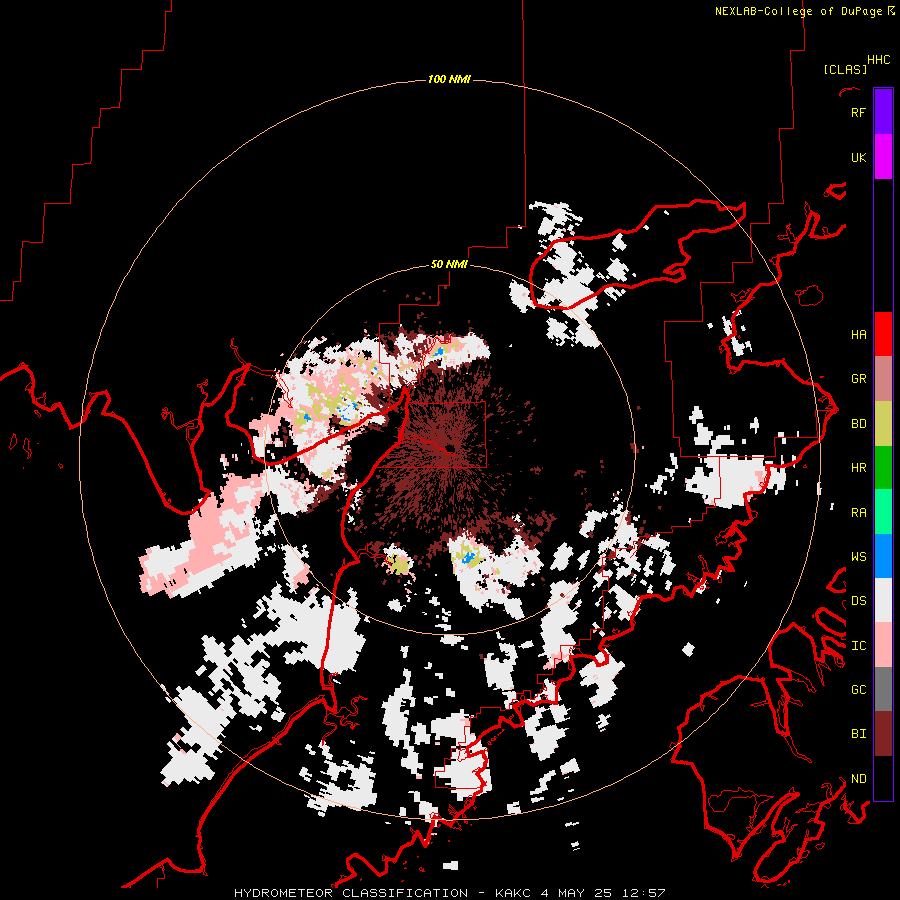
Task: Click the HA legend label
Action: (x=858, y=334)
